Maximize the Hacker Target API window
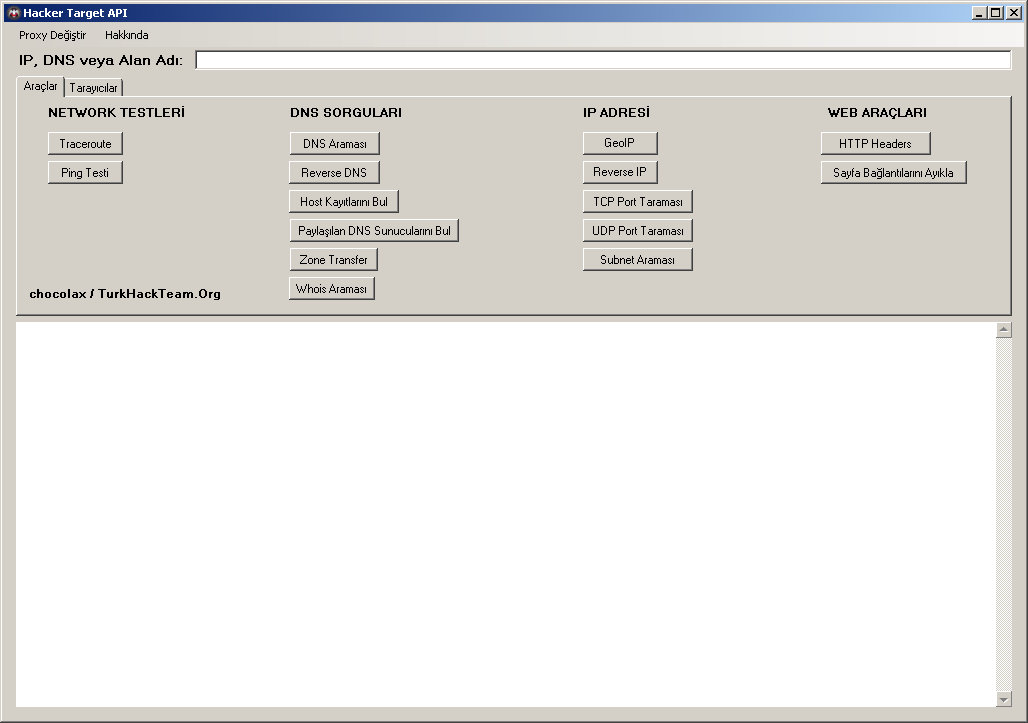This screenshot has height=723, width=1028. (996, 12)
